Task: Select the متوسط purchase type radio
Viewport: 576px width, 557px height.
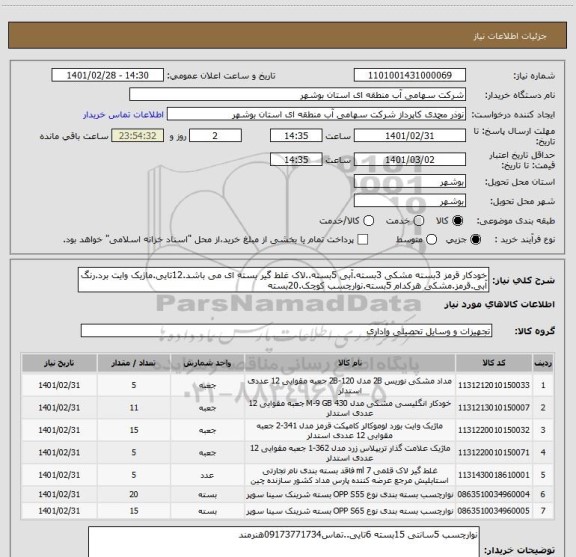Action: point(431,240)
